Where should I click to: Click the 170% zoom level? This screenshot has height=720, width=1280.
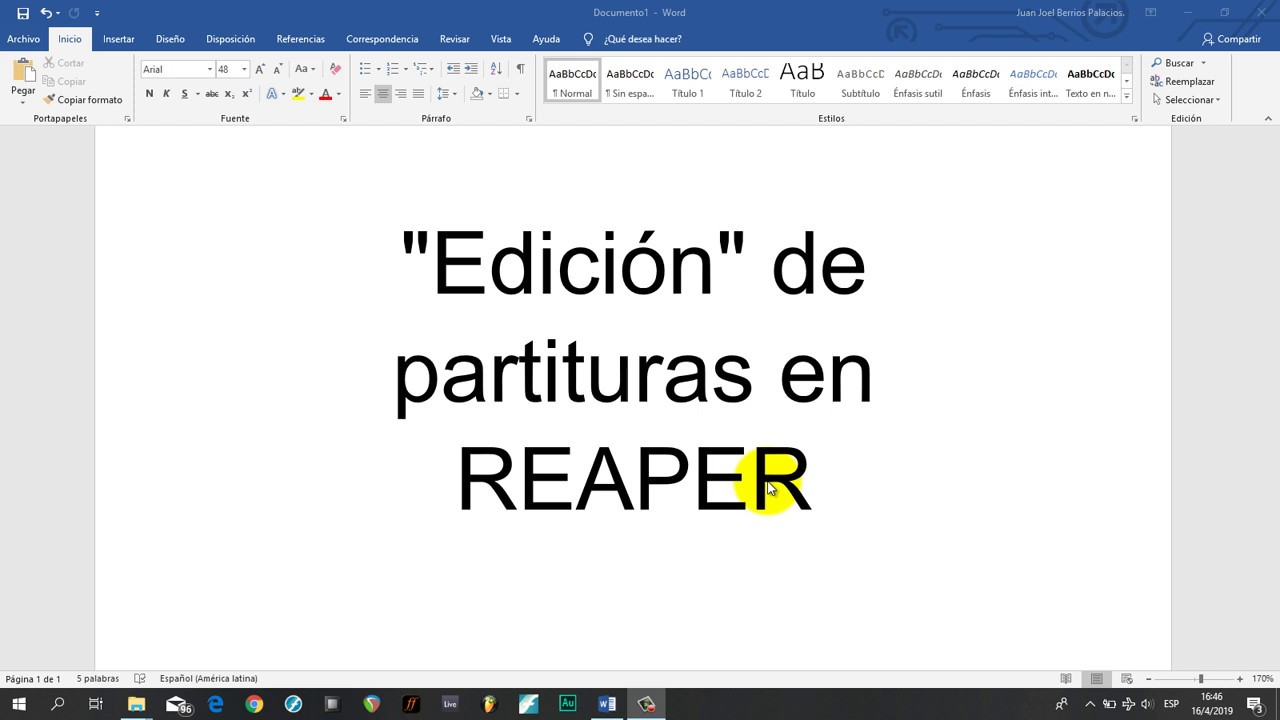pos(1262,679)
